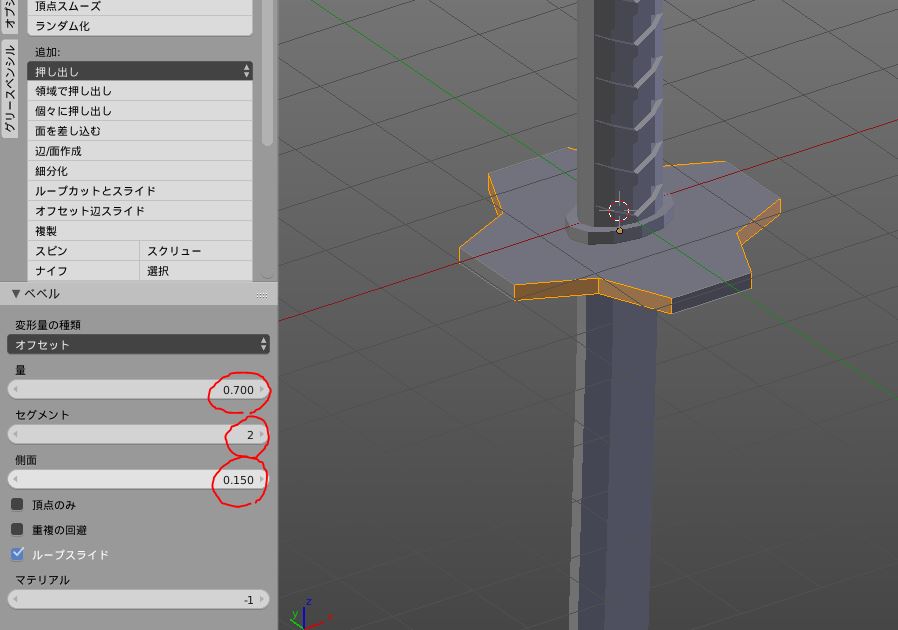This screenshot has width=898, height=630.
Task: Collapse the ベベル operator panel
Action: pyautogui.click(x=16, y=294)
